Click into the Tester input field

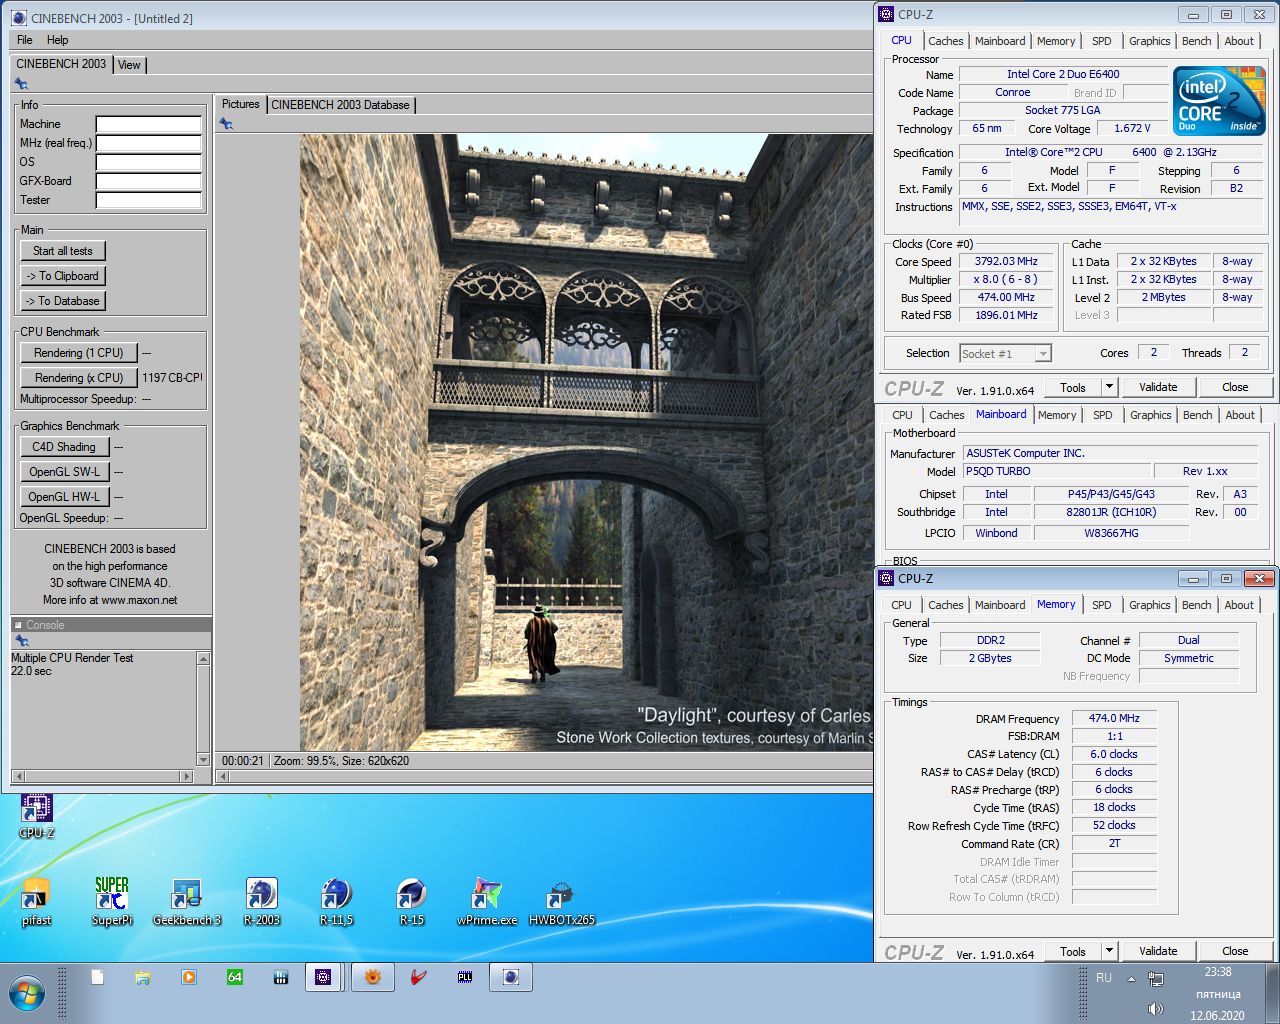pos(149,200)
